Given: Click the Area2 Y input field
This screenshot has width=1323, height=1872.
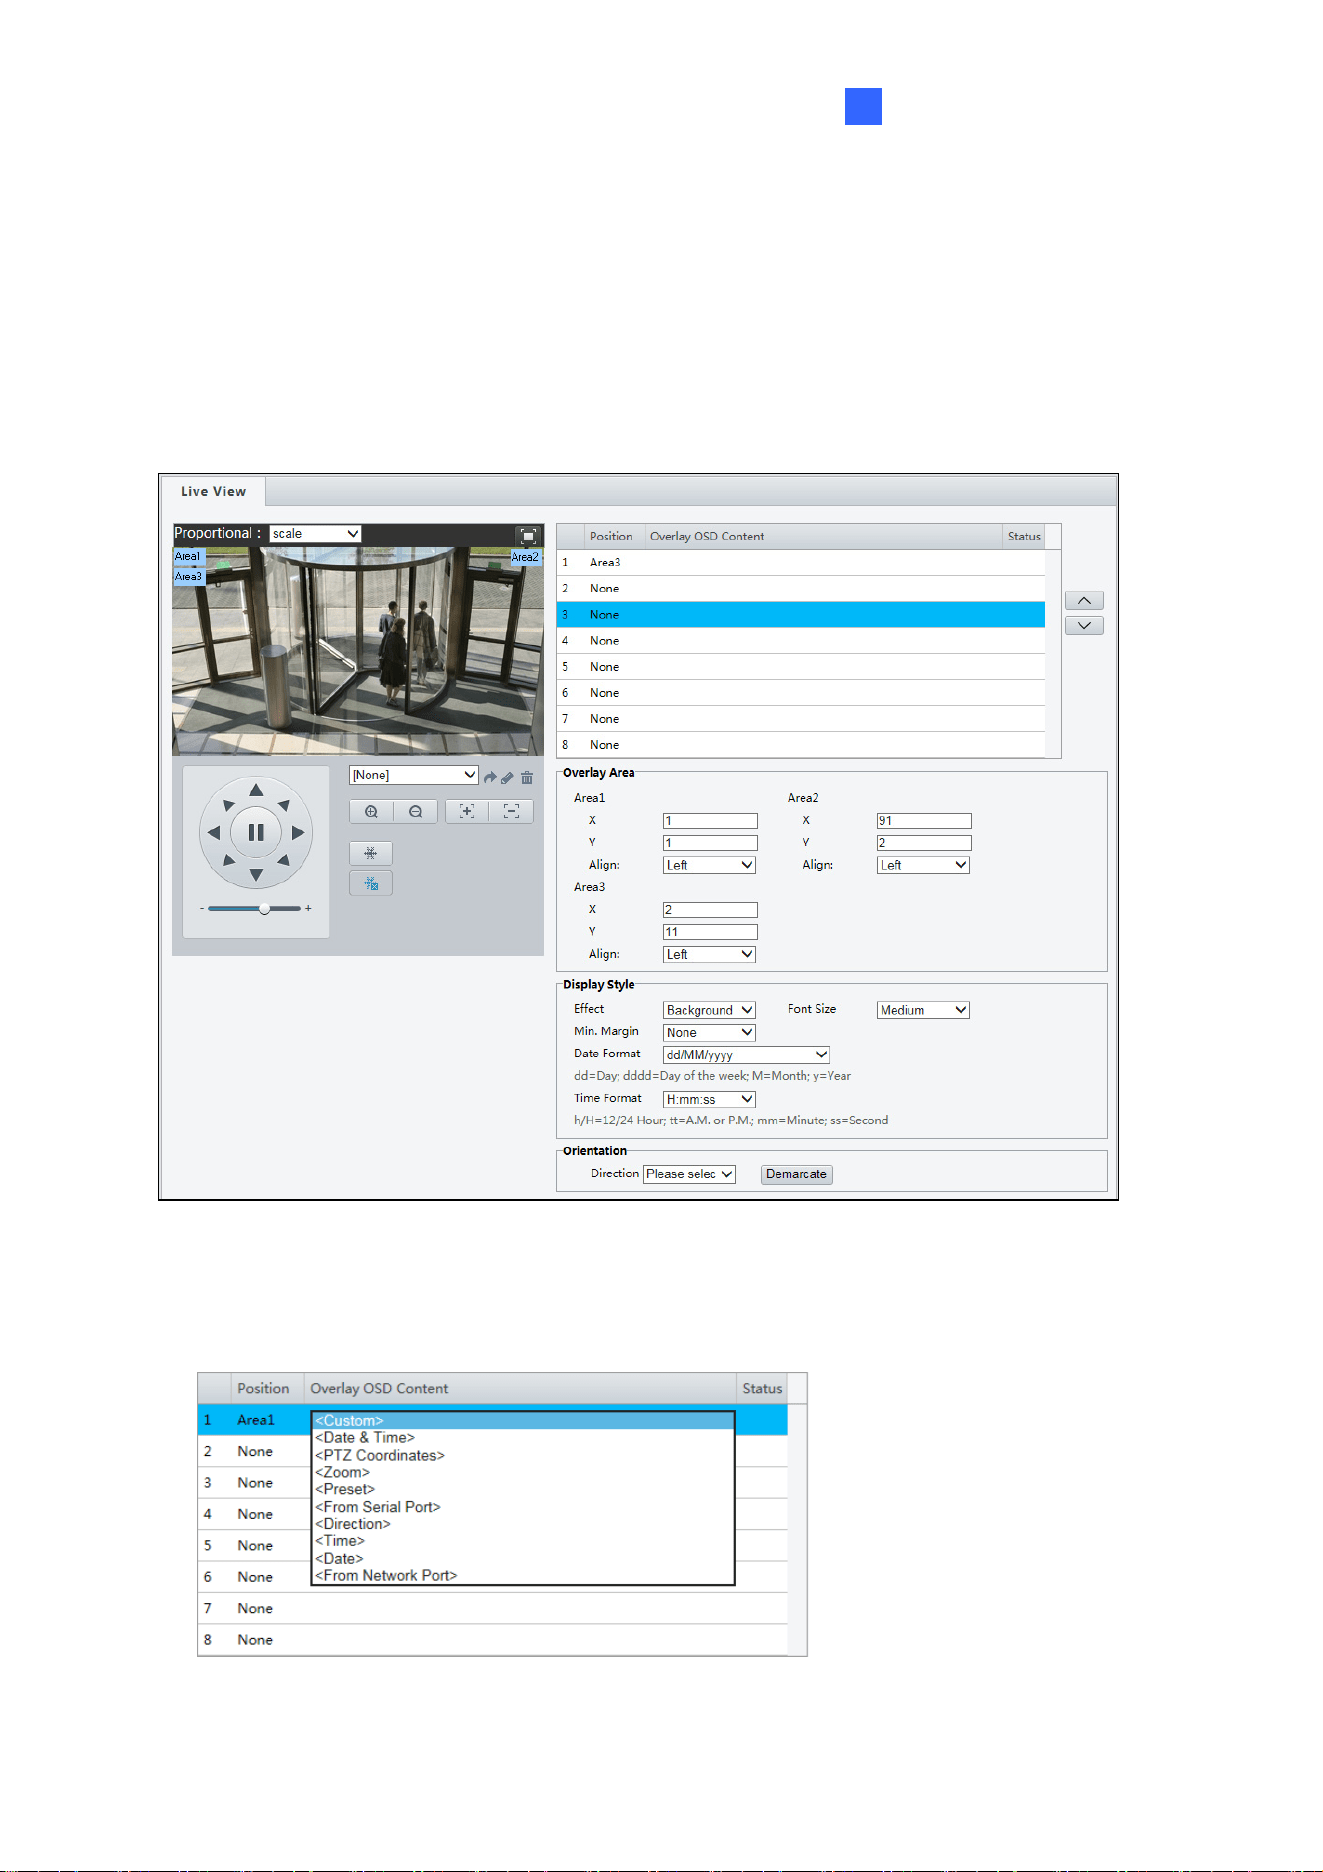Looking at the screenshot, I should pyautogui.click(x=924, y=843).
